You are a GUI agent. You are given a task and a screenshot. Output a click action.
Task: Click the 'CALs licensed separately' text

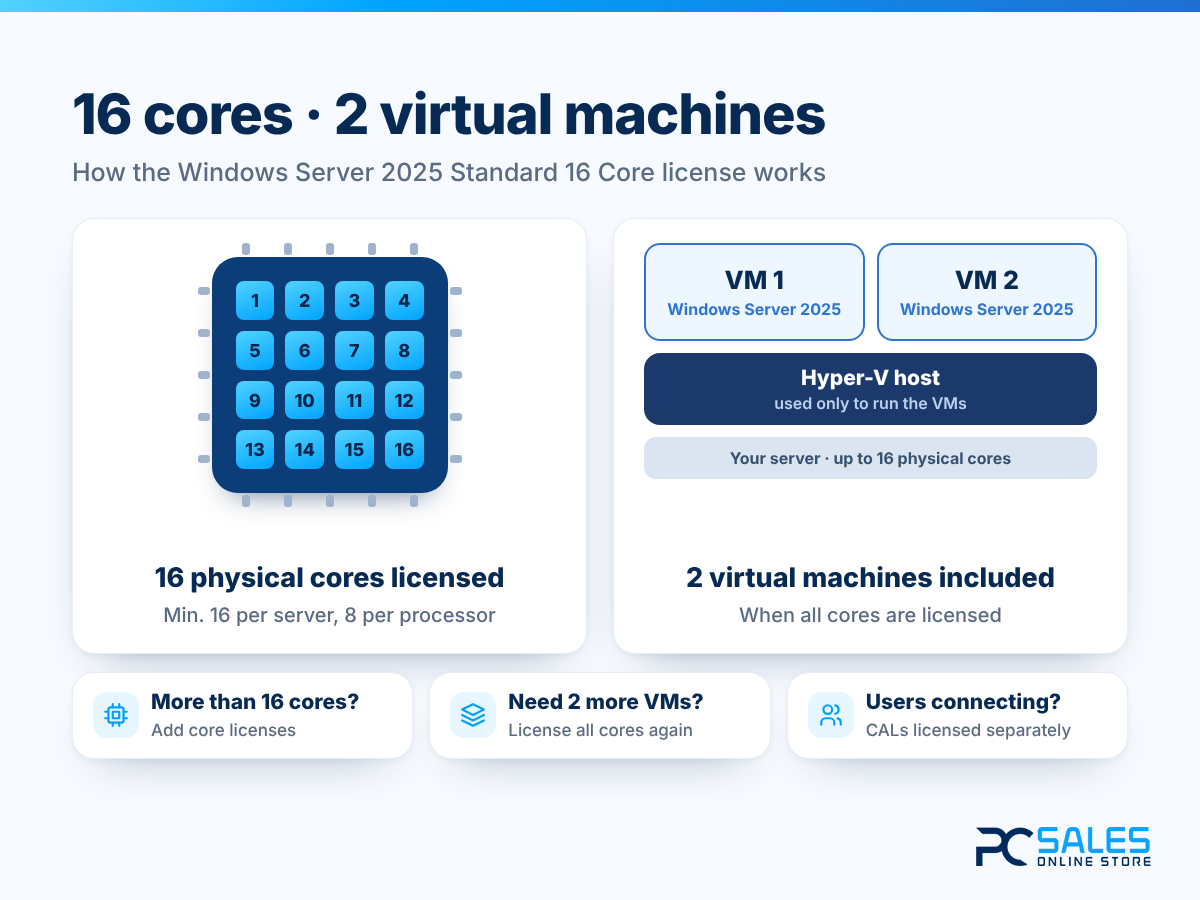pos(968,730)
